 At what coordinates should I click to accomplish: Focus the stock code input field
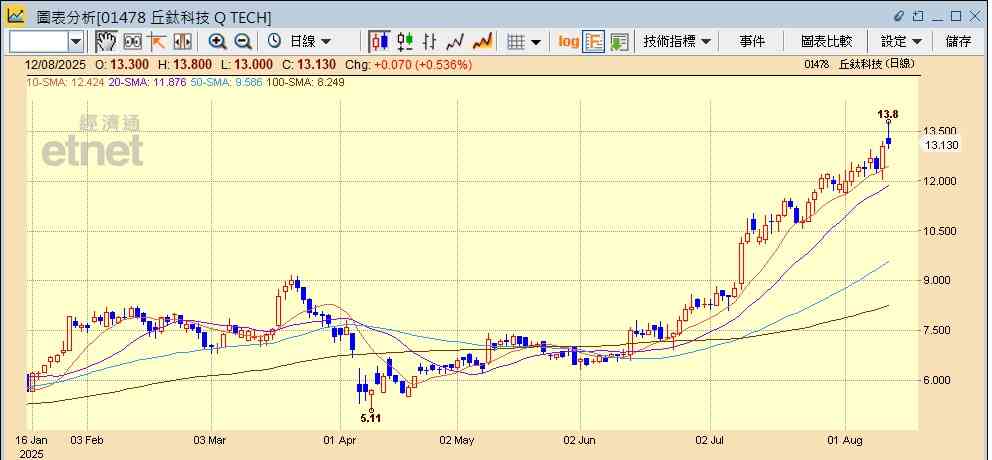(39, 42)
